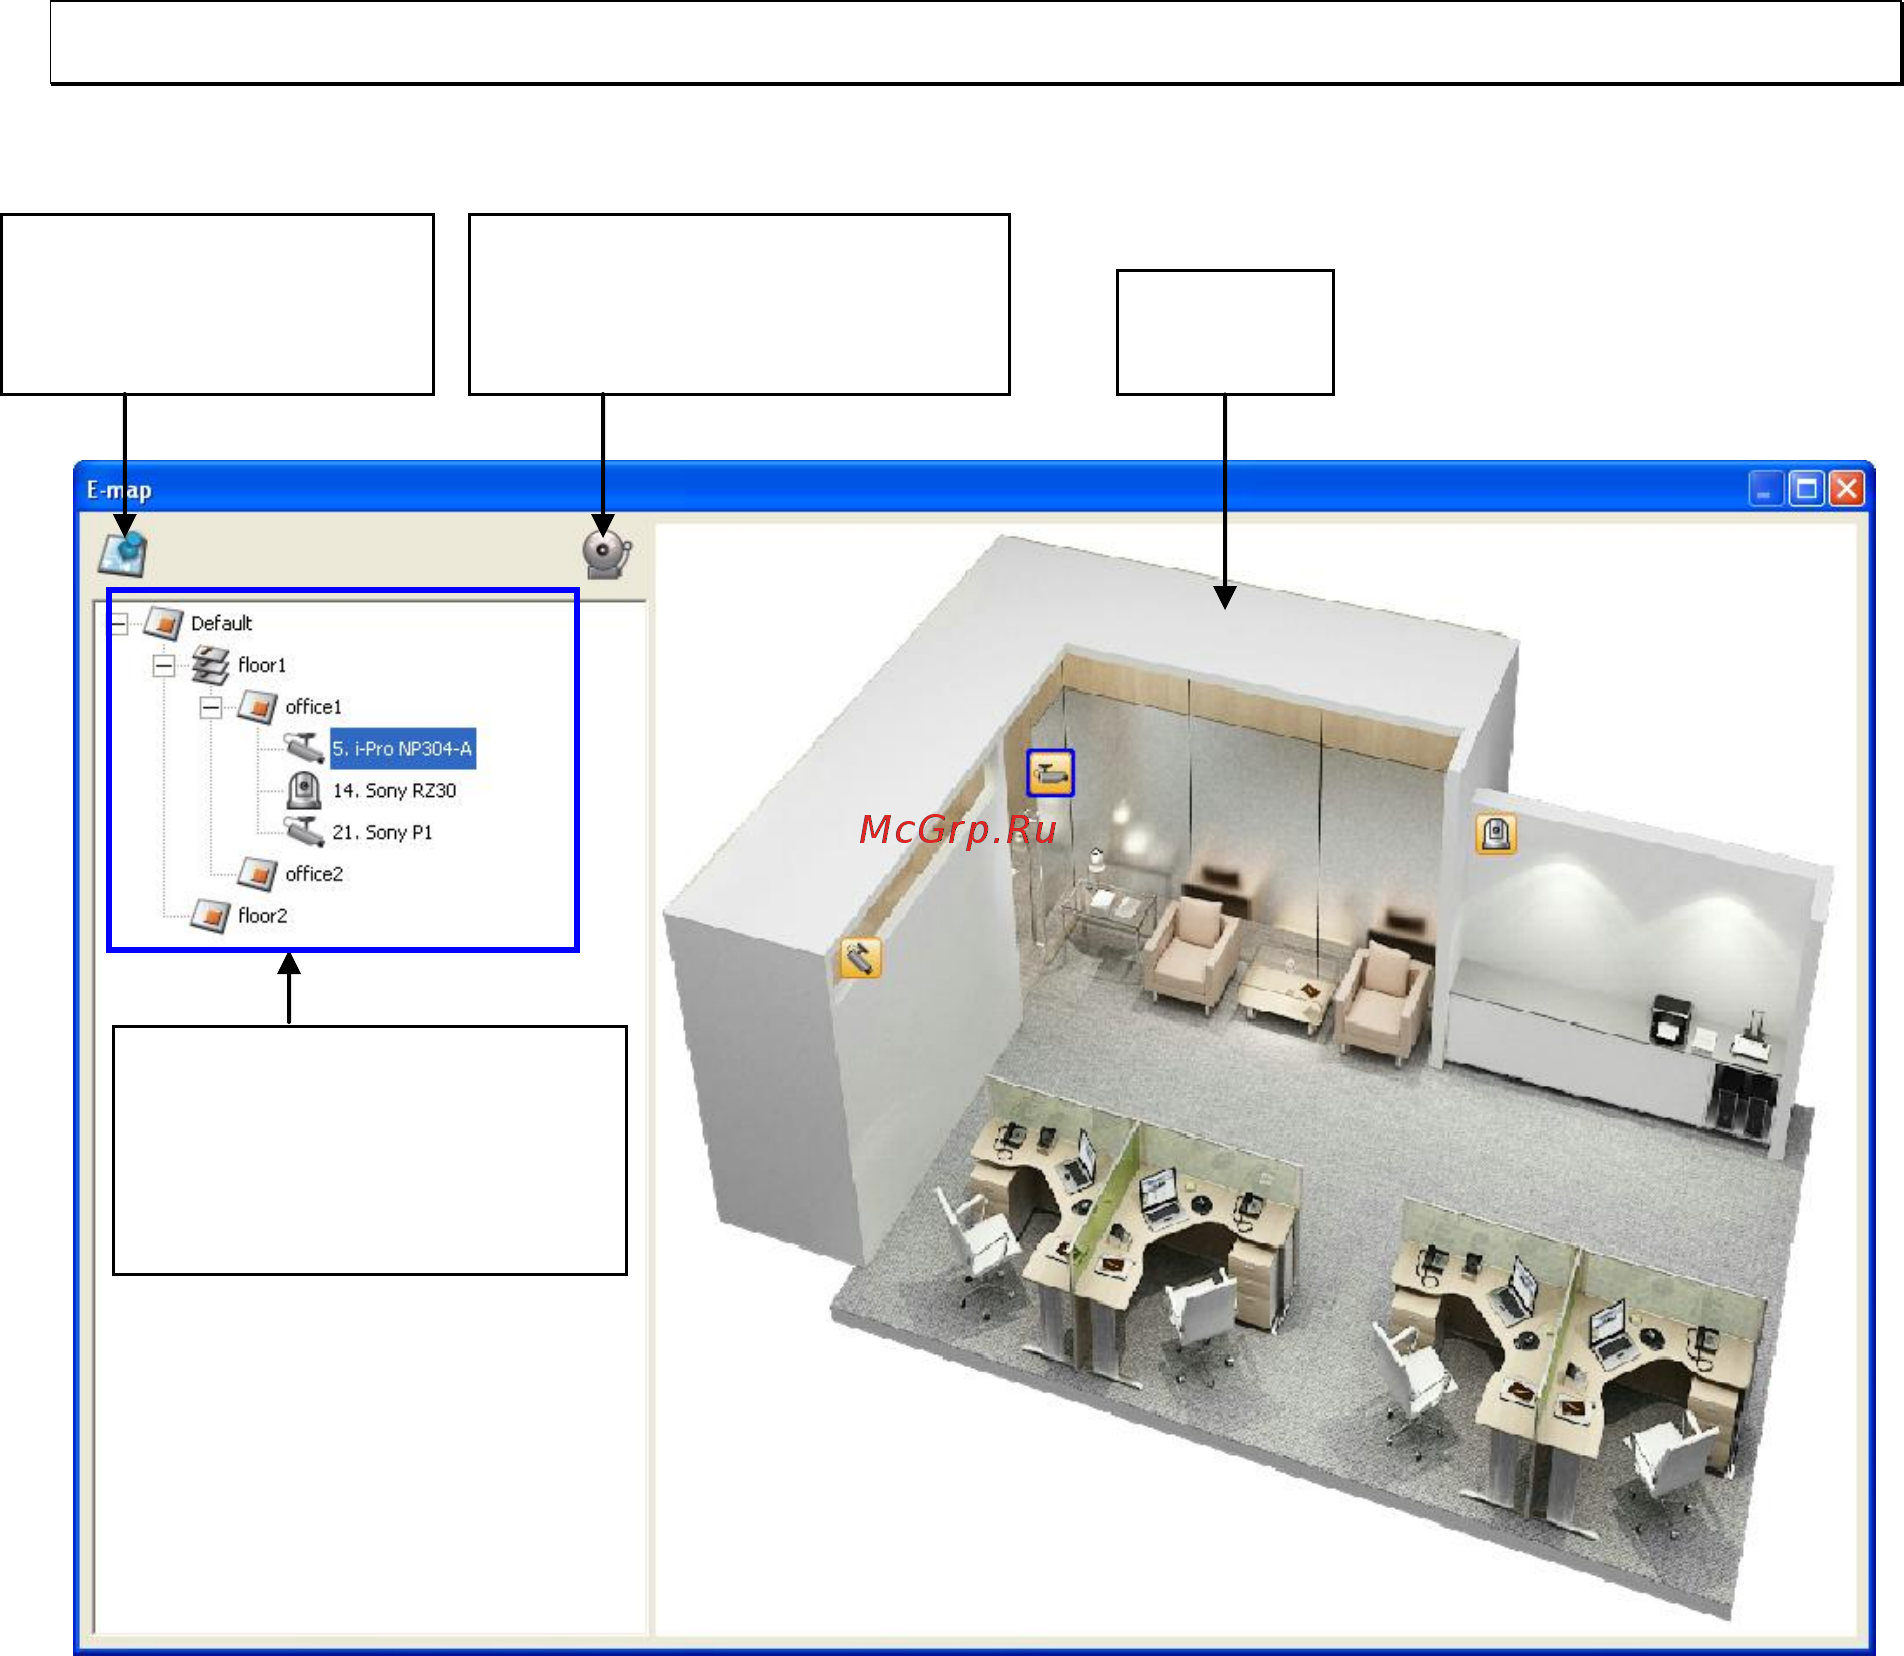This screenshot has height=1656, width=1904.
Task: Select the office1 tree item
Action: 314,707
